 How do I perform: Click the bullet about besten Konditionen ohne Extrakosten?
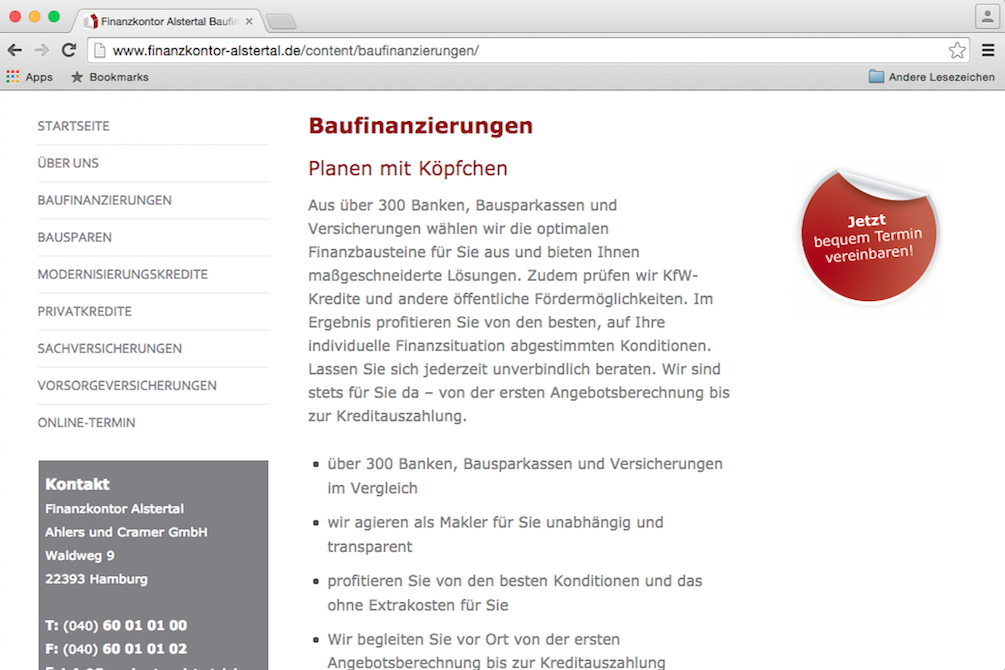click(x=515, y=592)
